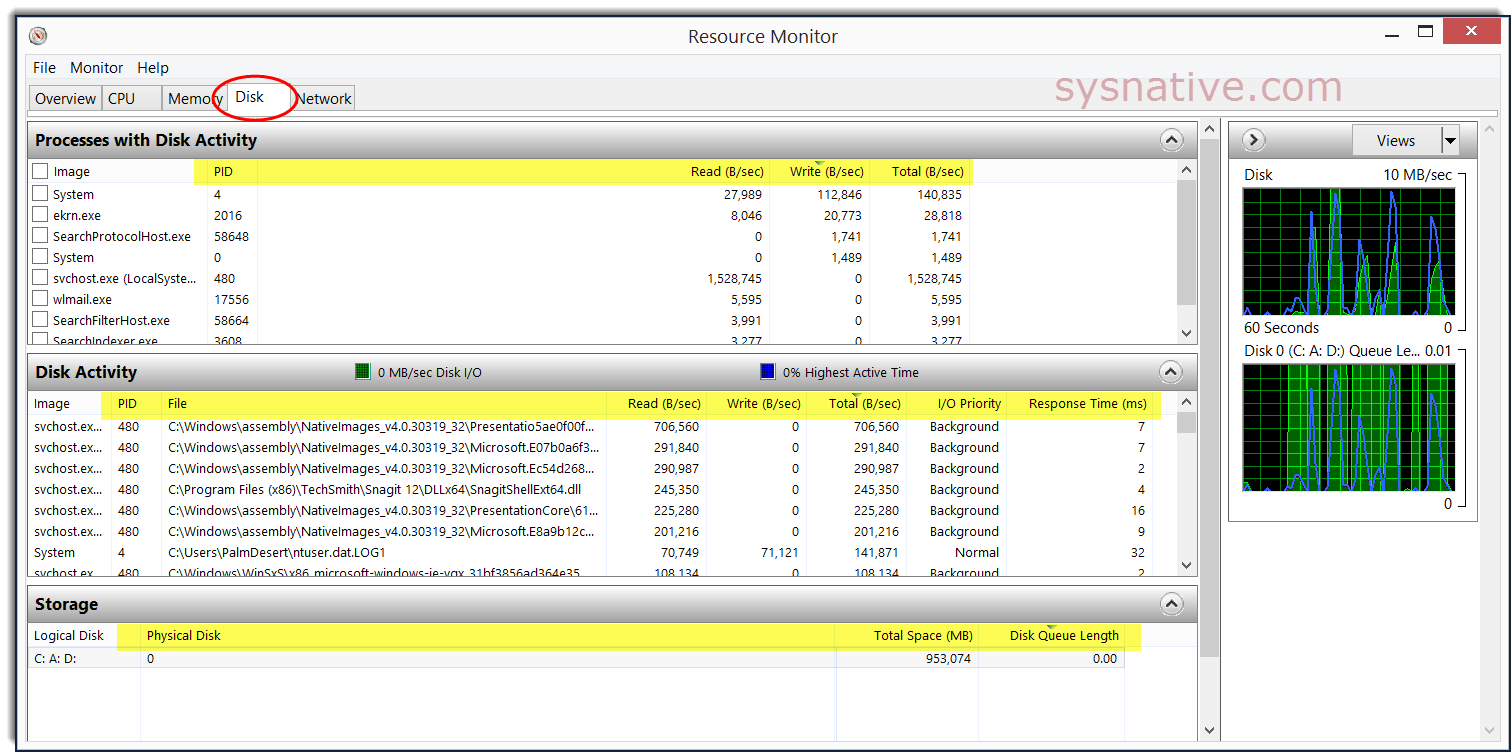1511x752 pixels.
Task: Check the SearchFilterHost.exe checkbox
Action: (x=40, y=320)
